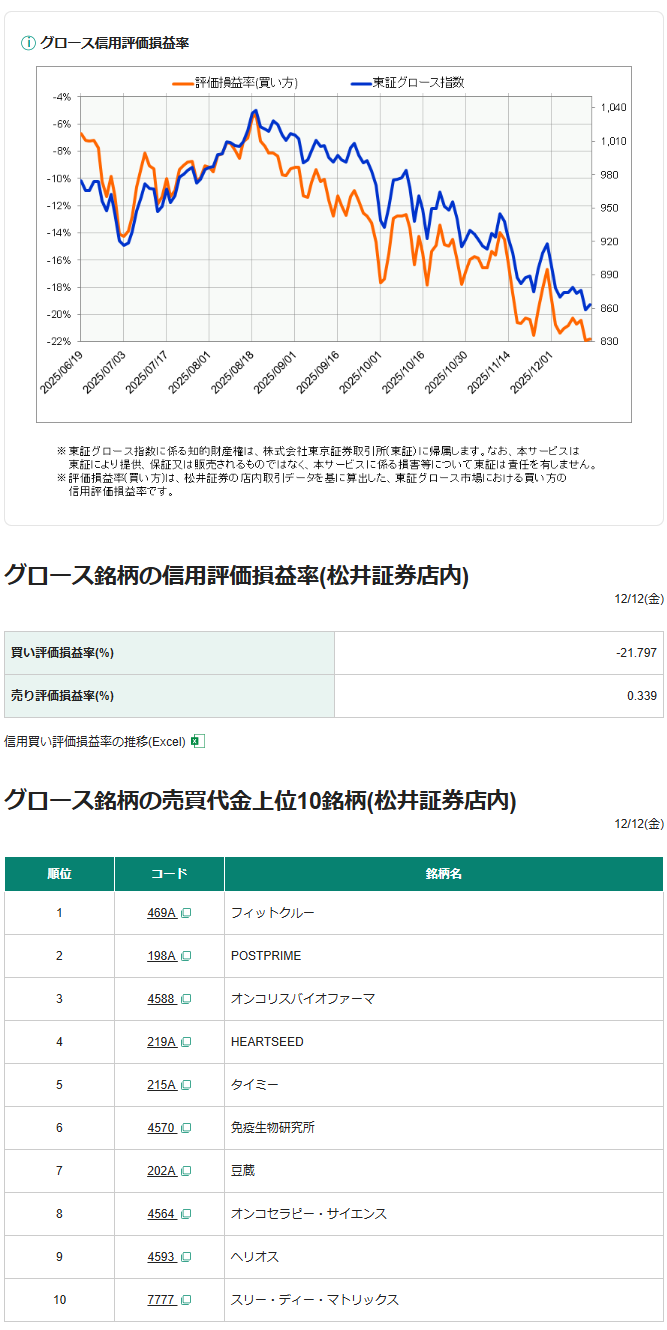The image size is (667, 1330).
Task: Click the info icon beside グロース信用評価損益率 heading
Action: (28, 43)
